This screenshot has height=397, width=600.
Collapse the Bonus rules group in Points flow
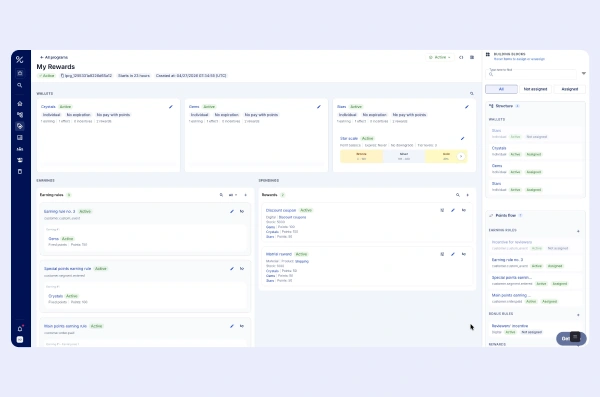578,315
